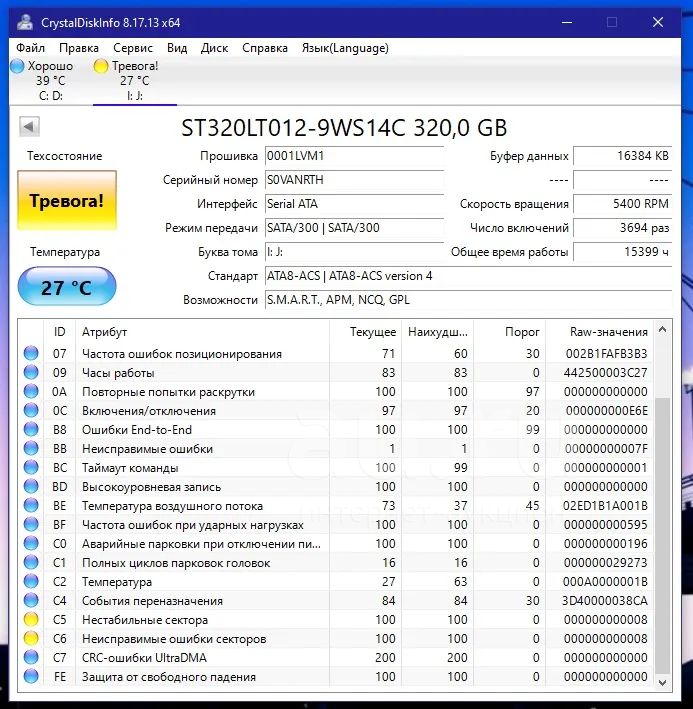Click the Прошивка field 0001LVM1
This screenshot has height=709, width=693.
(x=354, y=156)
